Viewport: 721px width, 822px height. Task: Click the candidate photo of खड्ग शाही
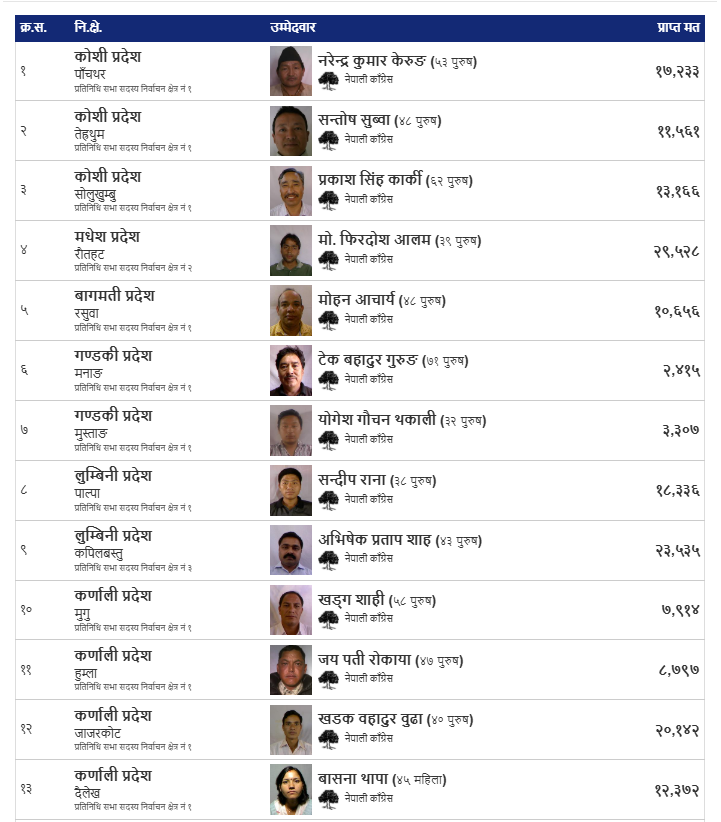click(291, 610)
